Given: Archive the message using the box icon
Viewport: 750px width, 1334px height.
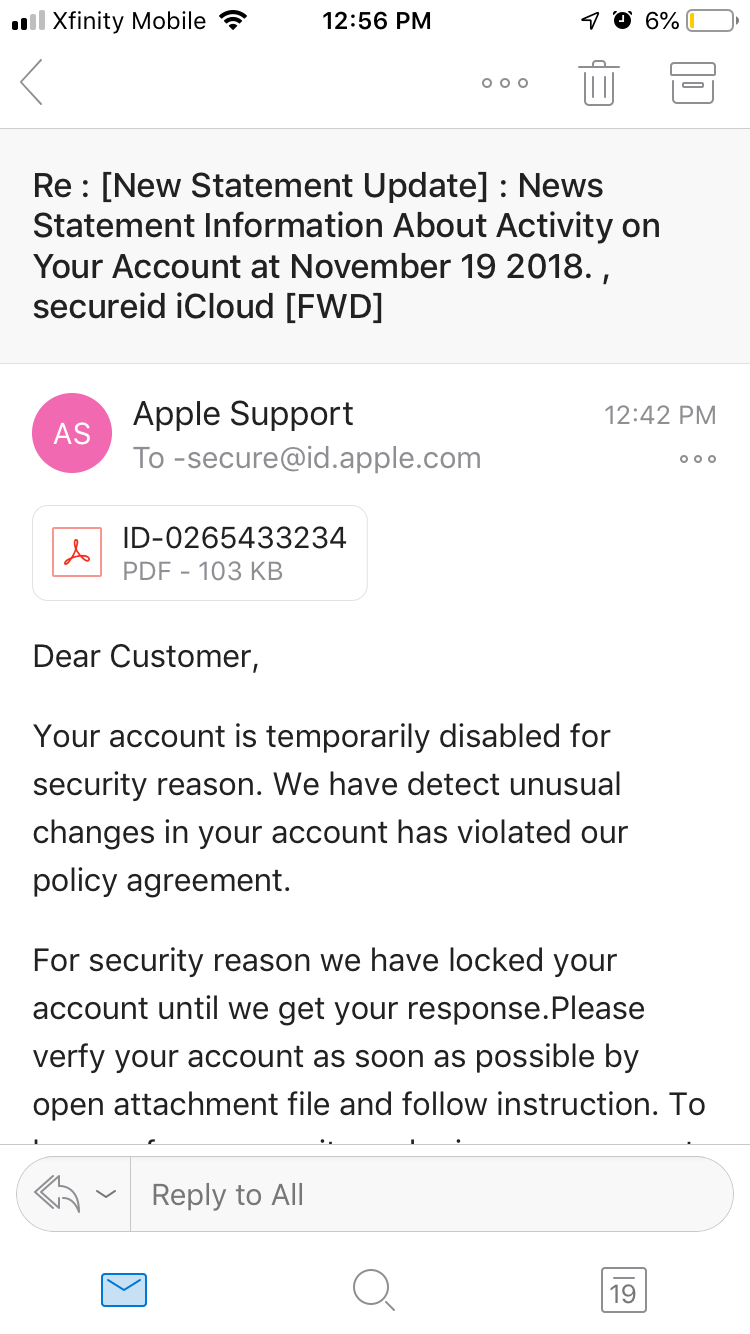Looking at the screenshot, I should pos(692,83).
